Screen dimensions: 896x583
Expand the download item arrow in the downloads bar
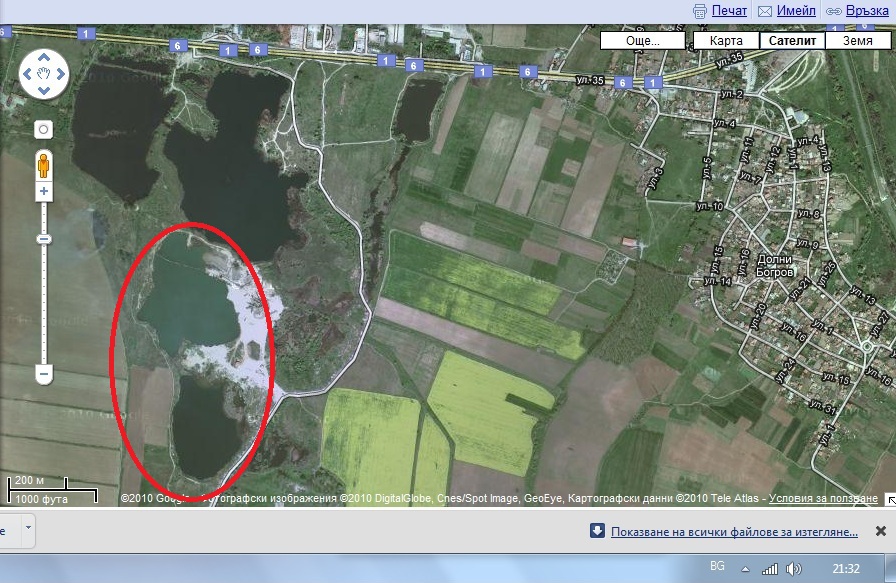pyautogui.click(x=27, y=527)
